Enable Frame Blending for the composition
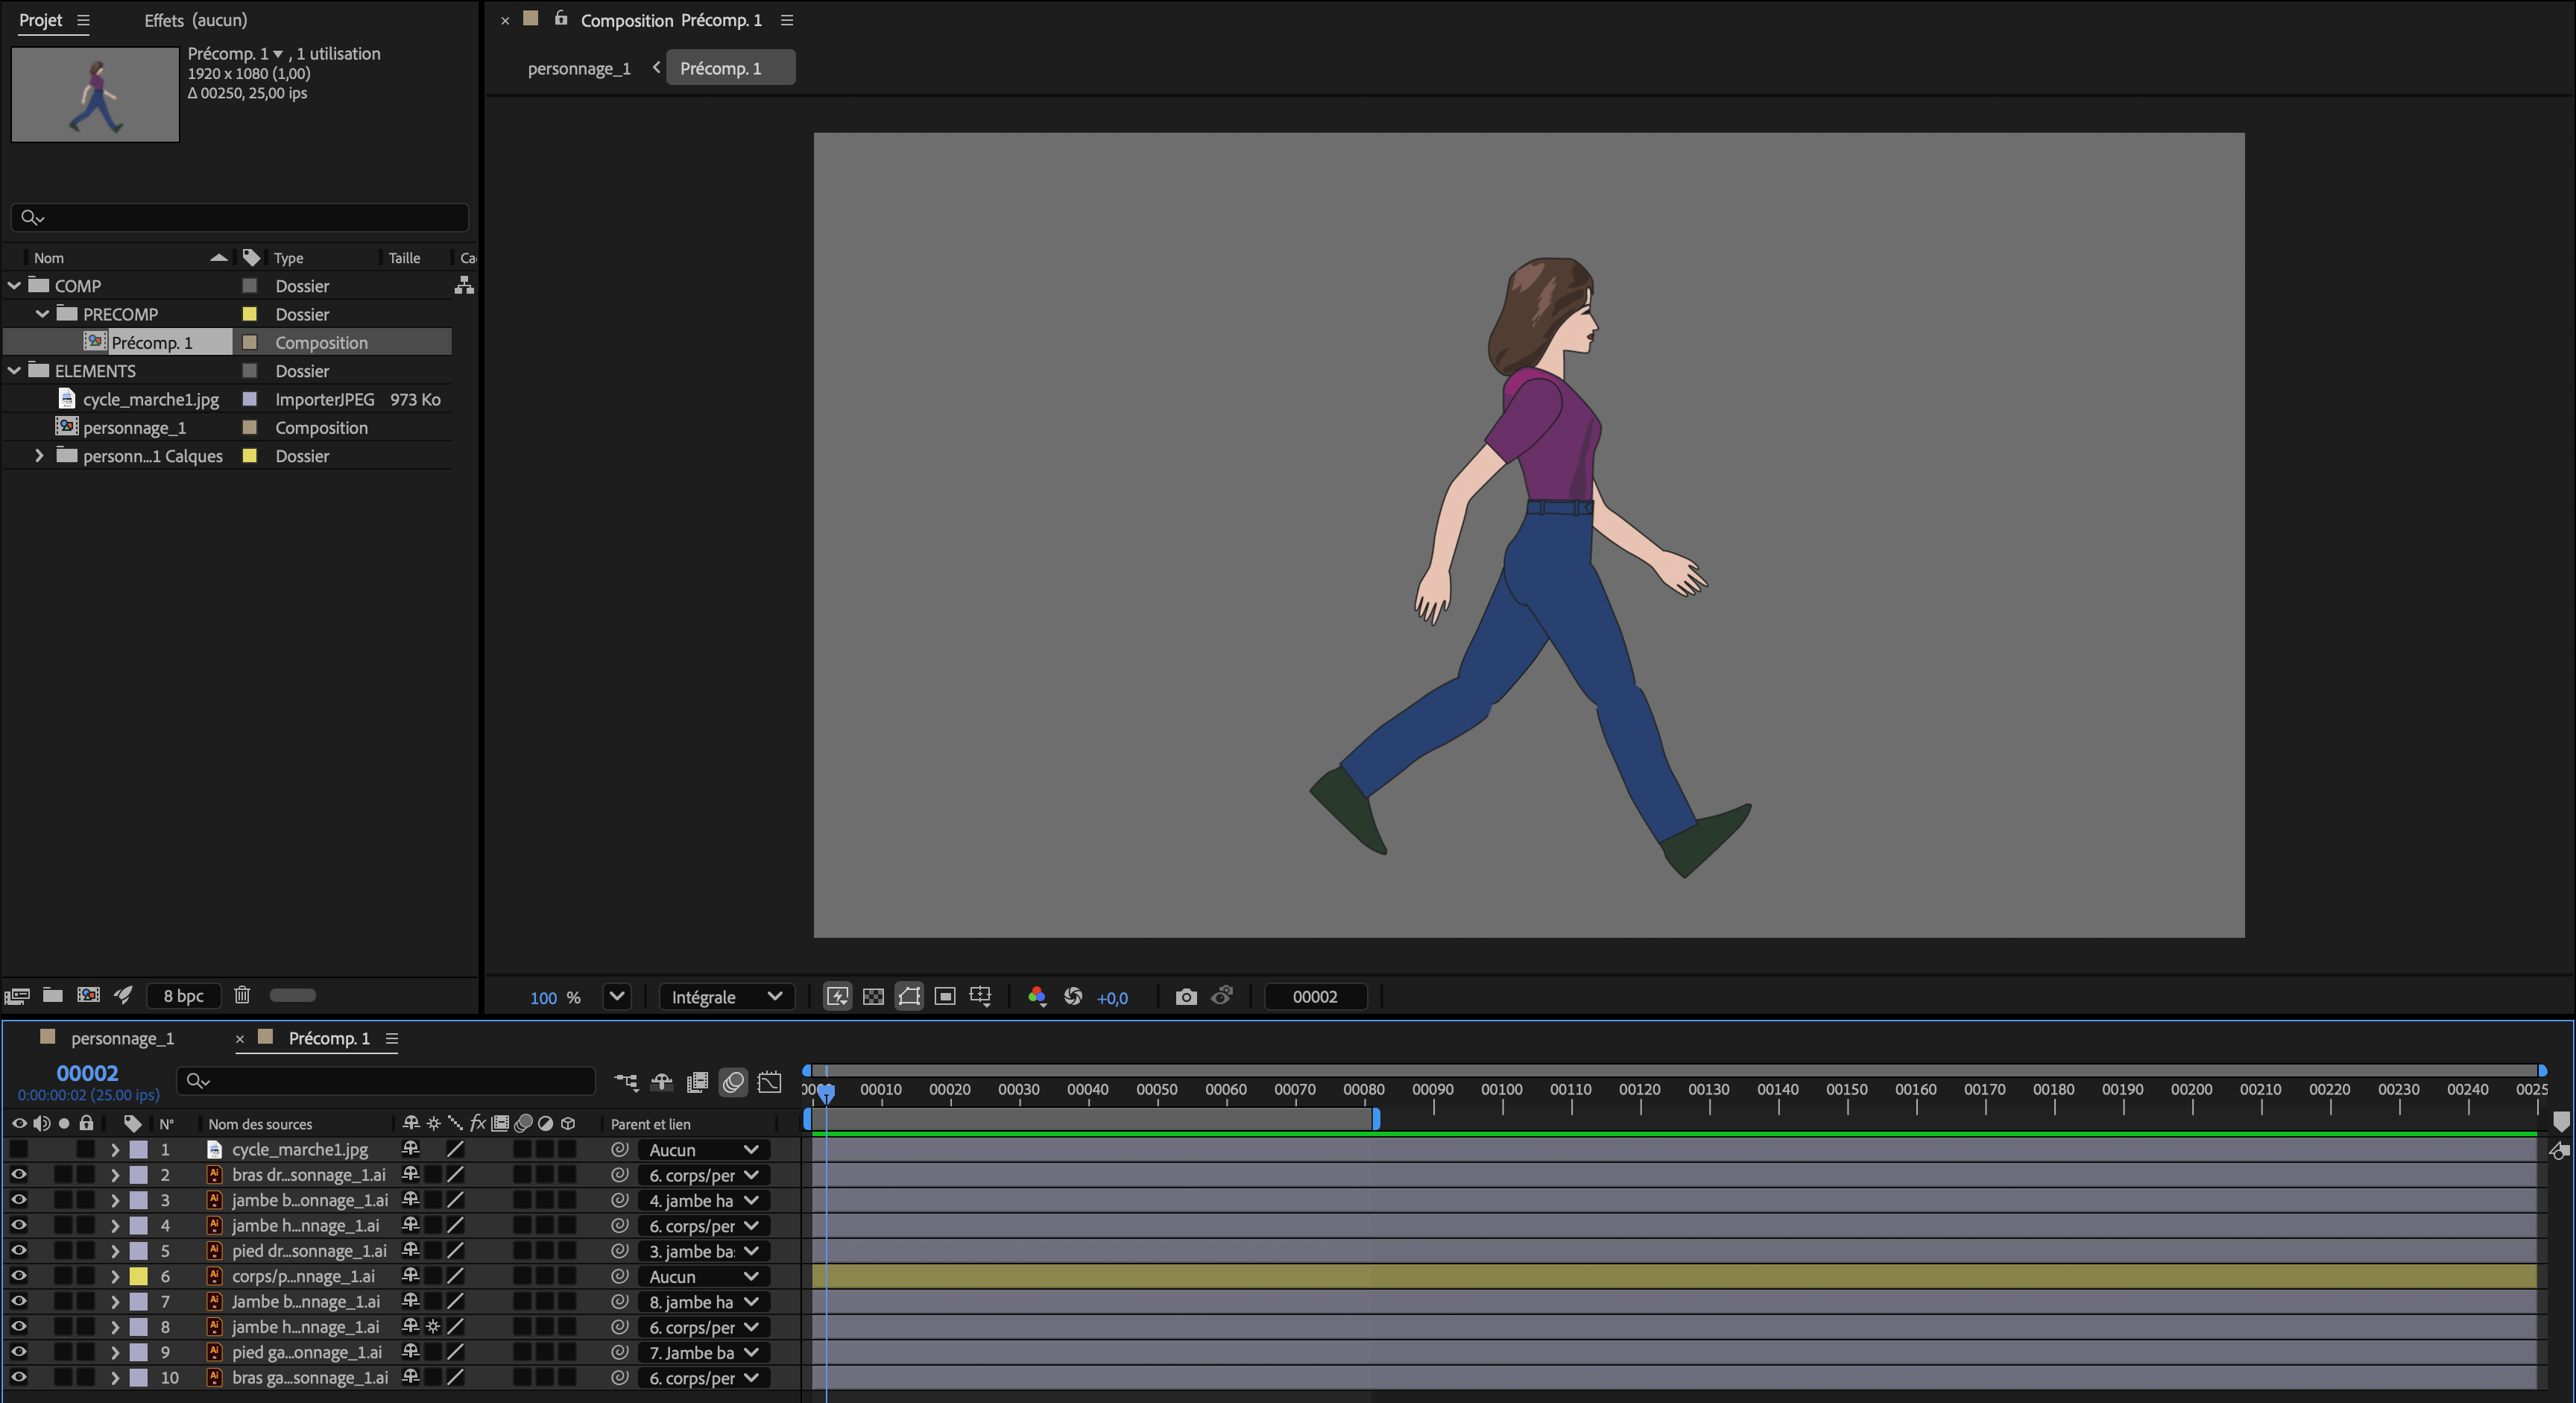 pos(697,1082)
